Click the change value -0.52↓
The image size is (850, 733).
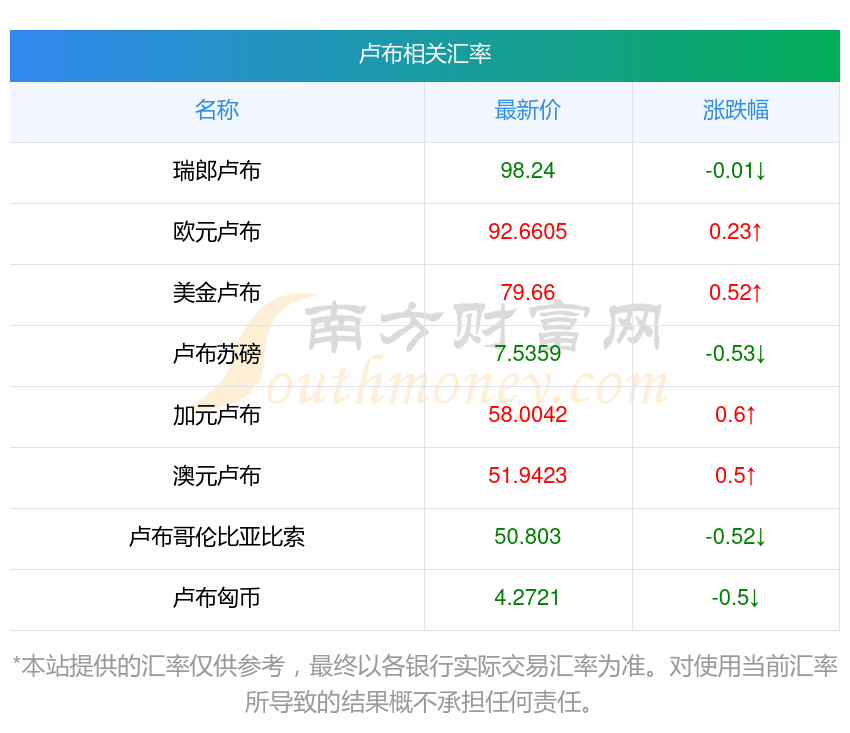coord(736,537)
